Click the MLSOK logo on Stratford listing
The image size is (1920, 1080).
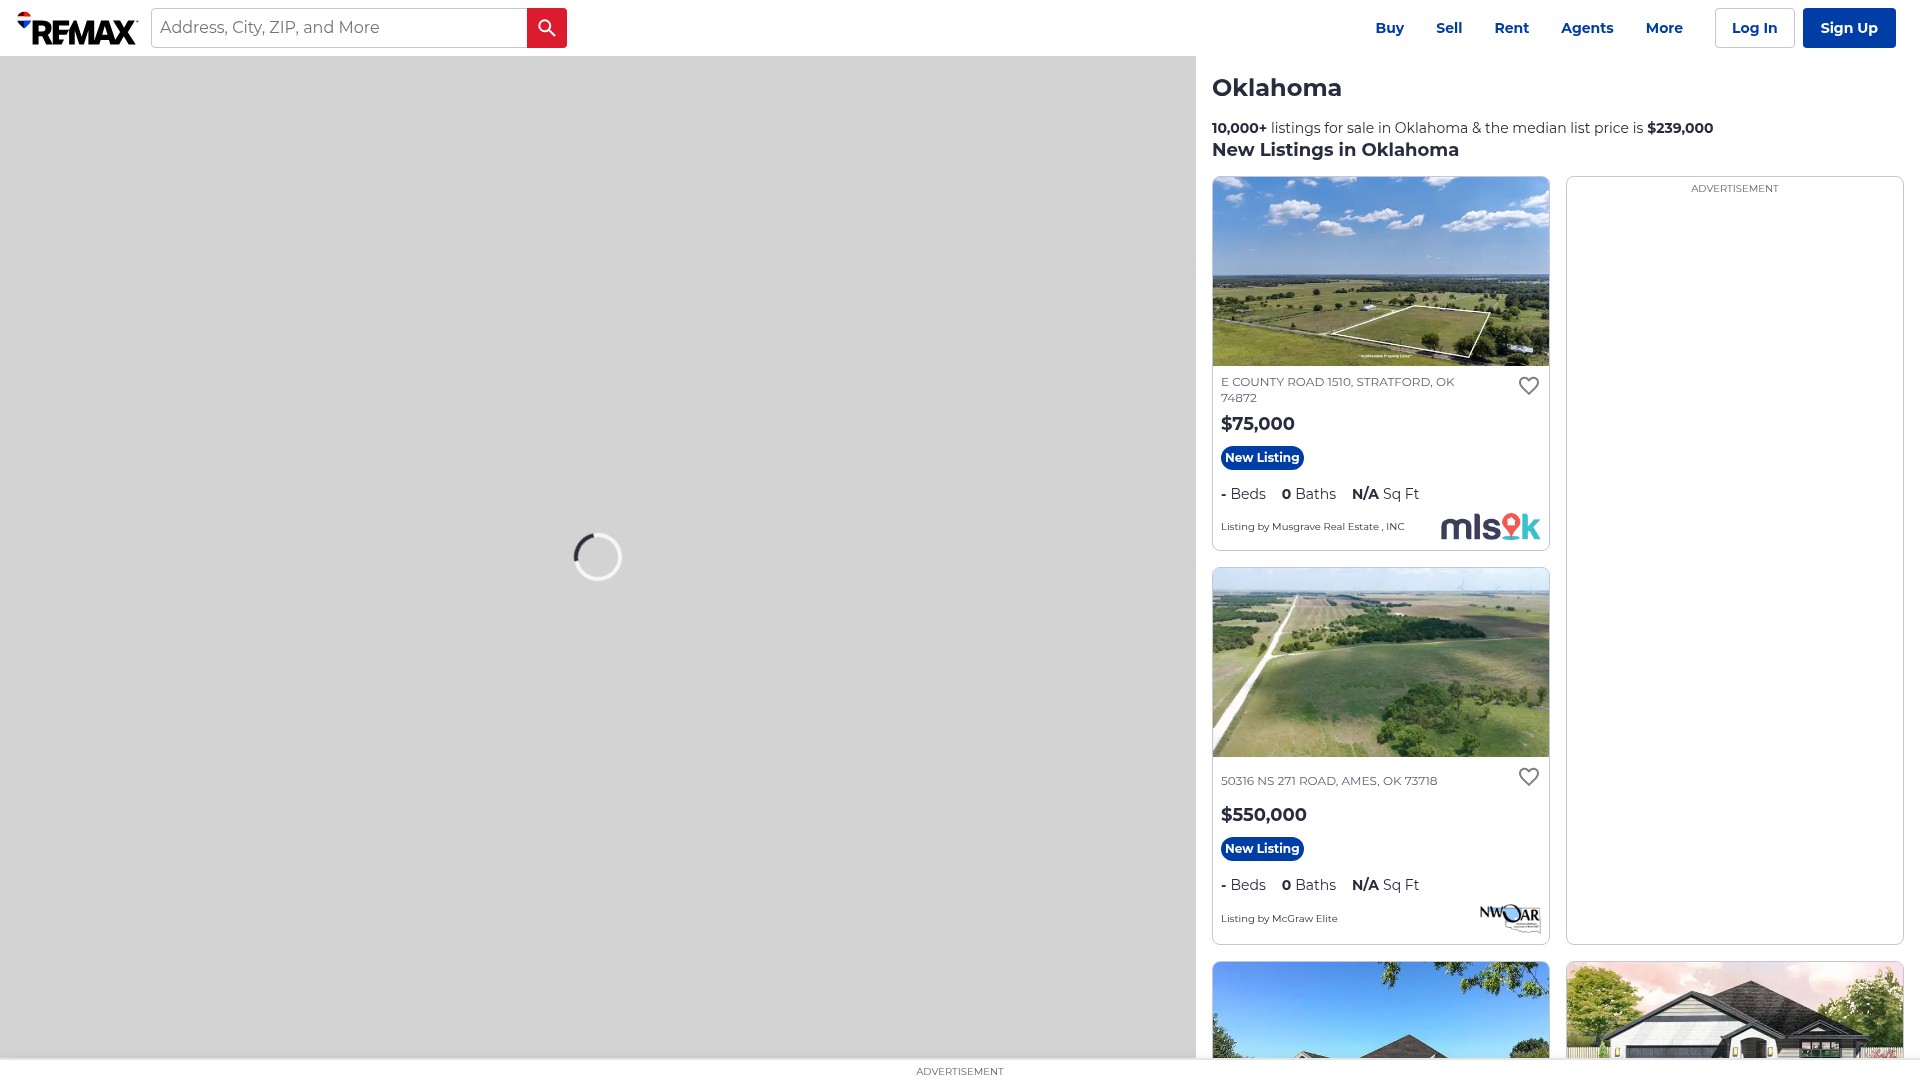click(1490, 527)
